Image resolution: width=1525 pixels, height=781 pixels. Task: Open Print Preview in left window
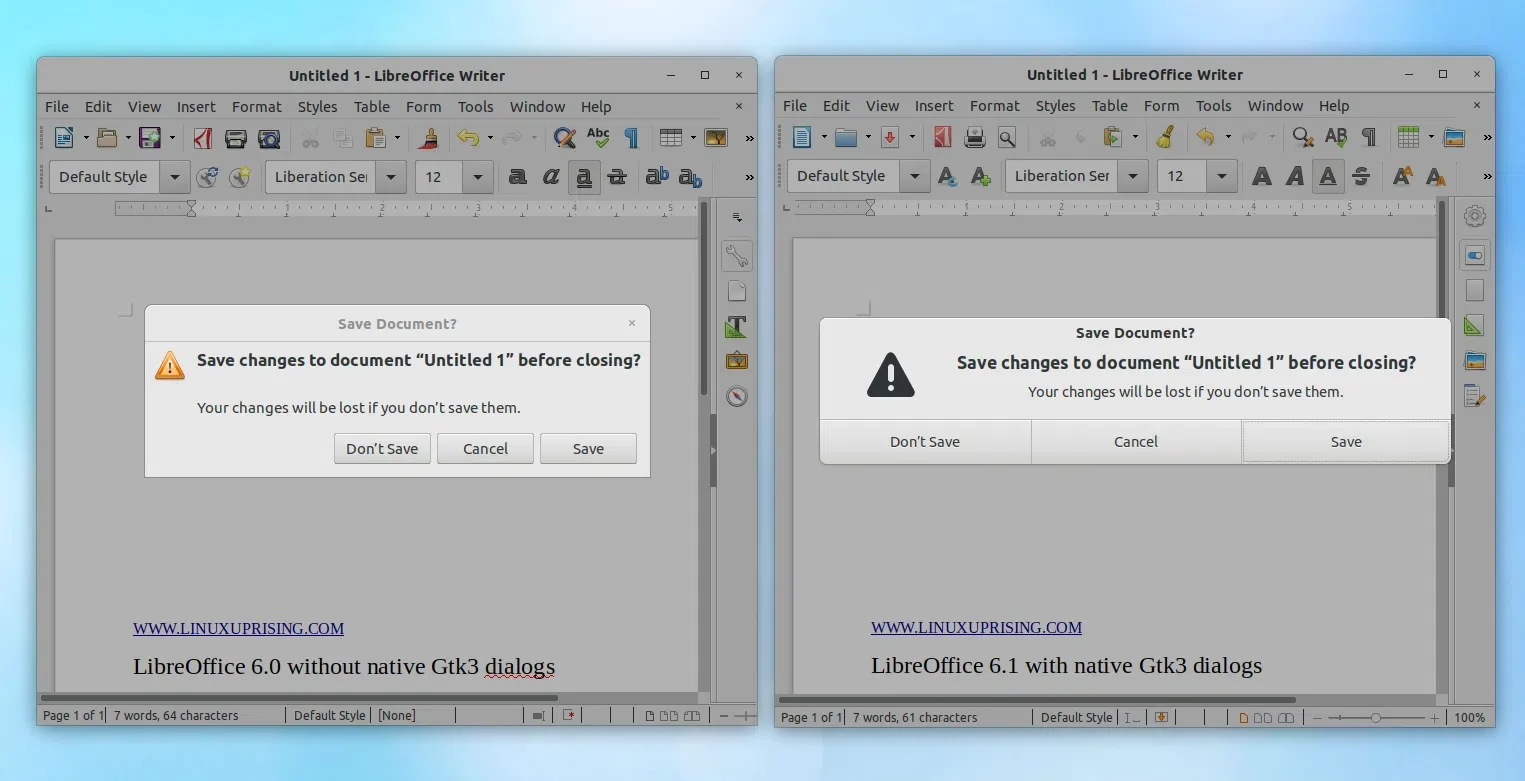[269, 138]
